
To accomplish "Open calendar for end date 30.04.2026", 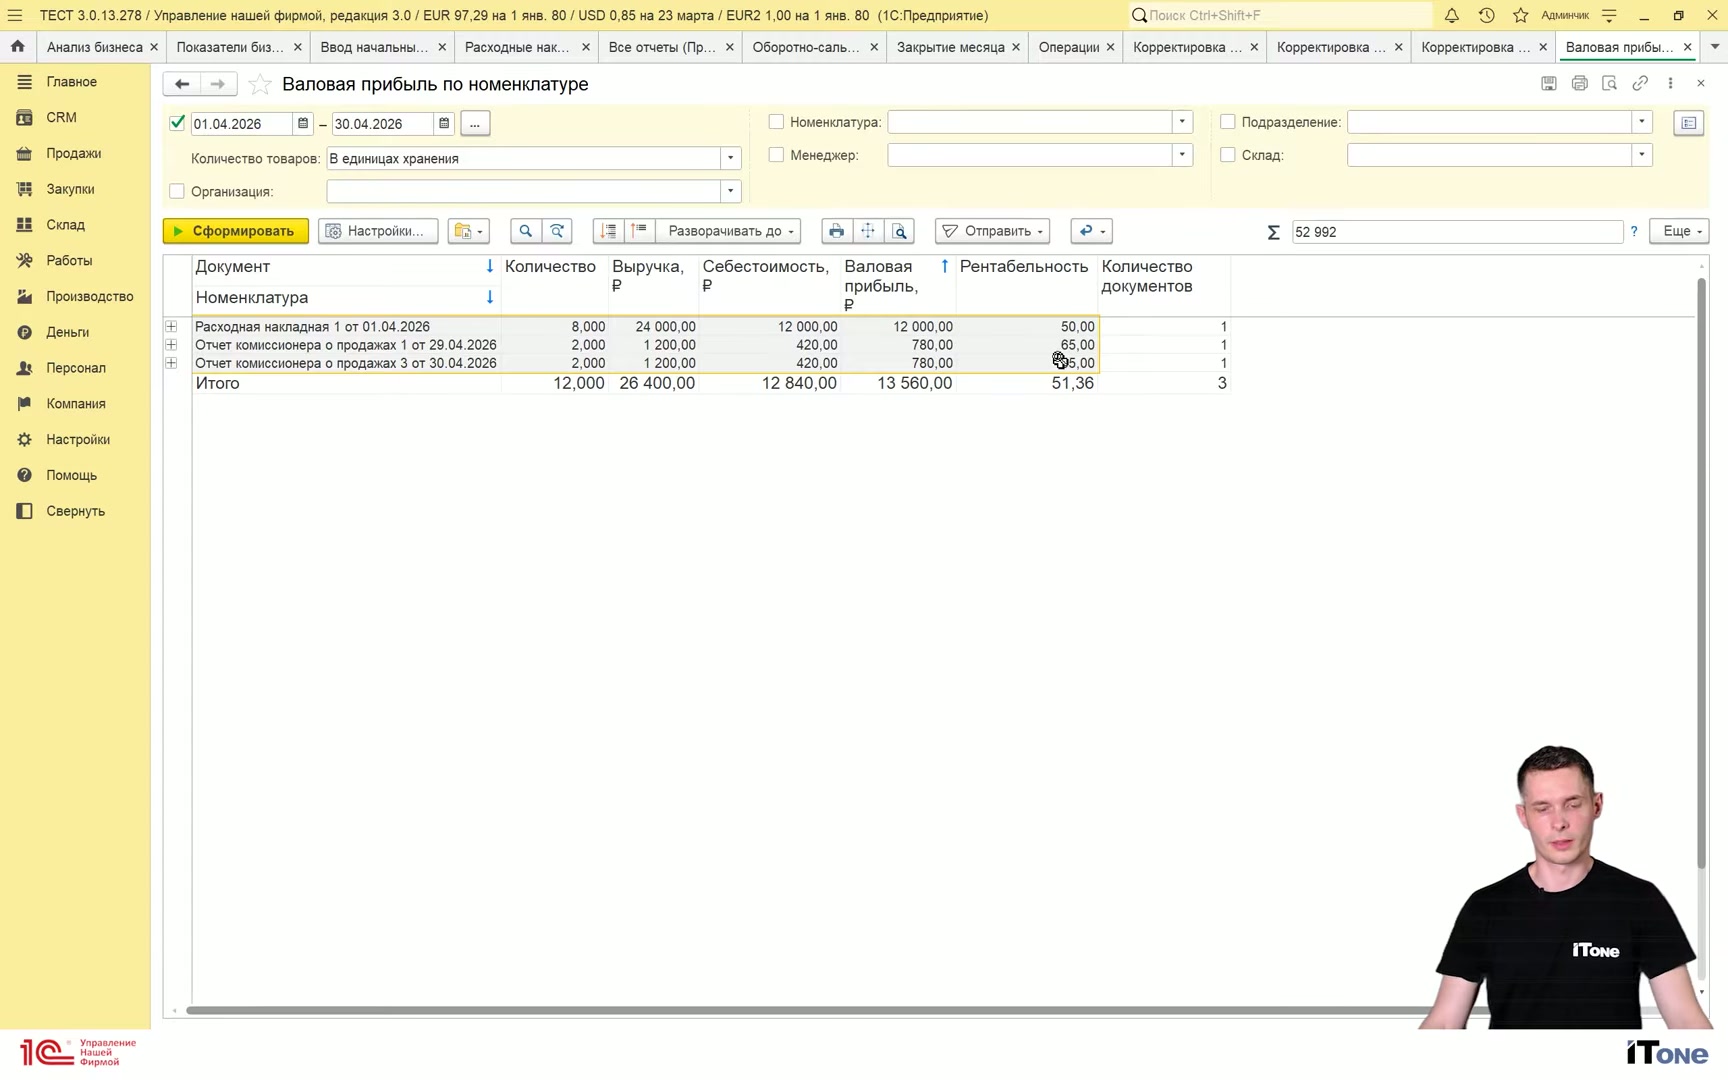I will click(444, 123).
